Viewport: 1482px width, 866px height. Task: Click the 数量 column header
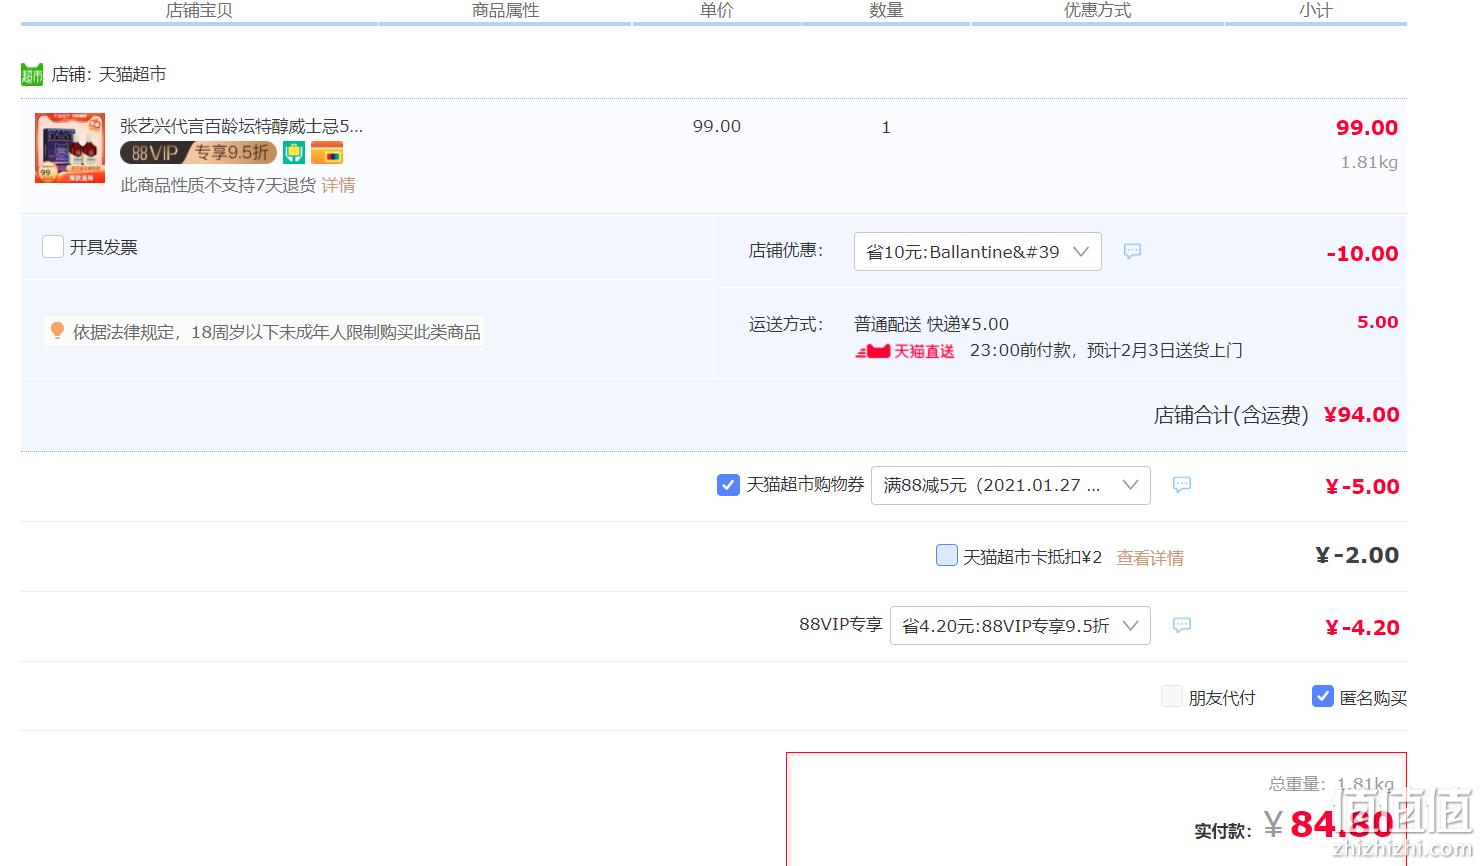[886, 10]
